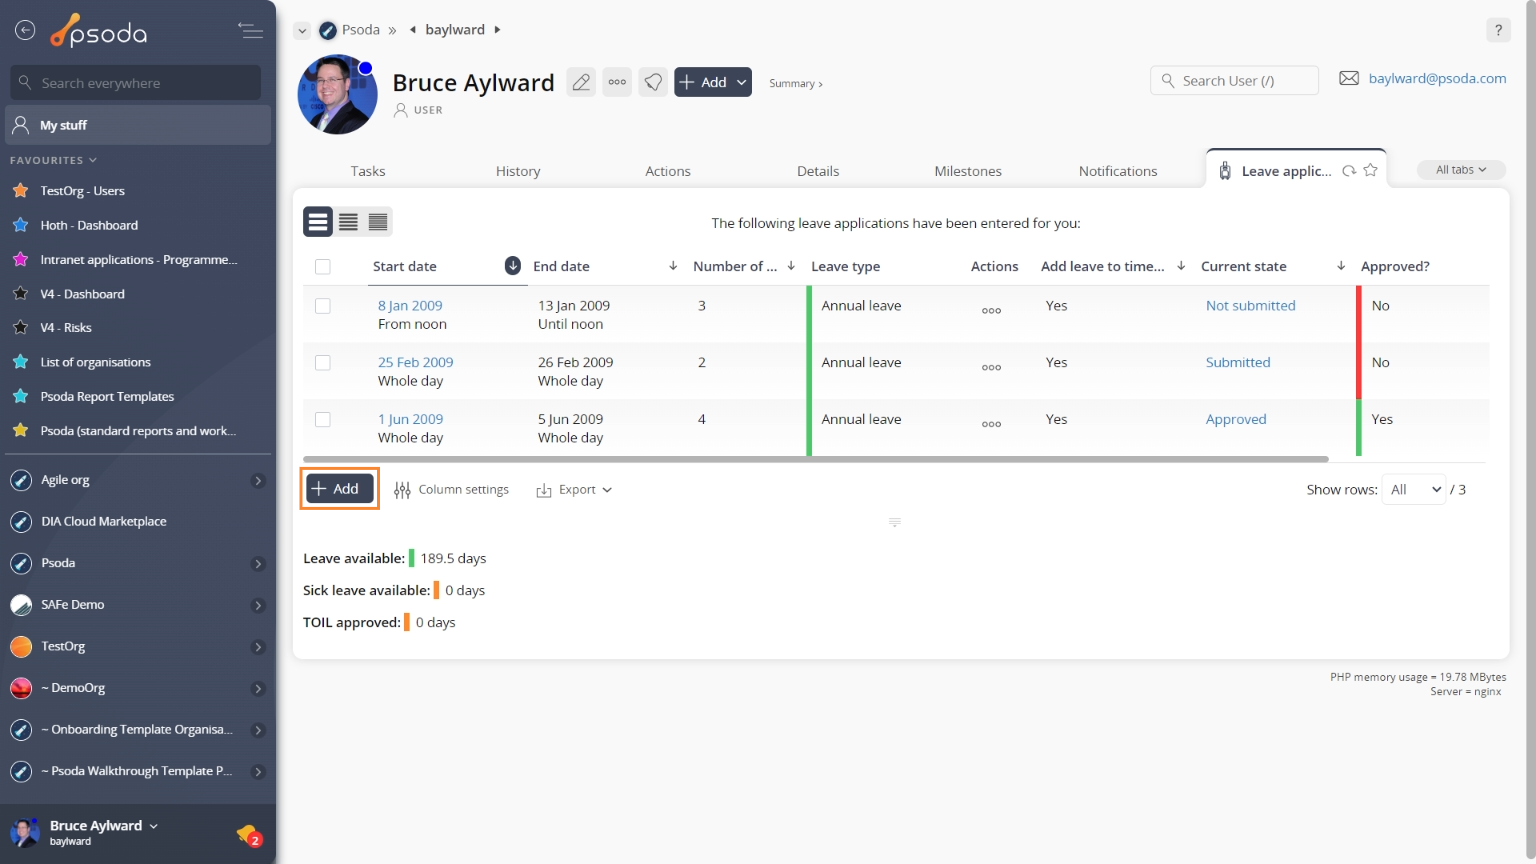This screenshot has width=1536, height=864.
Task: Click the previous user arrow before baylward
Action: coord(412,30)
